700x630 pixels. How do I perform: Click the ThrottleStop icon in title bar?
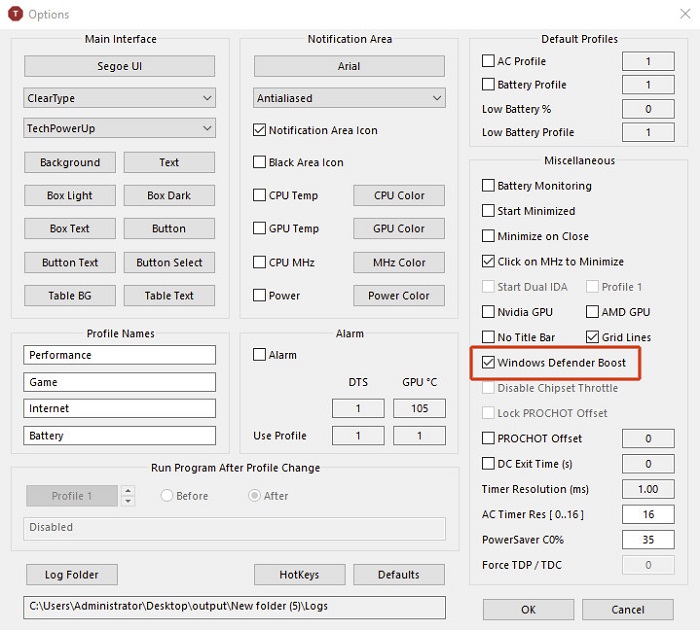tap(14, 14)
